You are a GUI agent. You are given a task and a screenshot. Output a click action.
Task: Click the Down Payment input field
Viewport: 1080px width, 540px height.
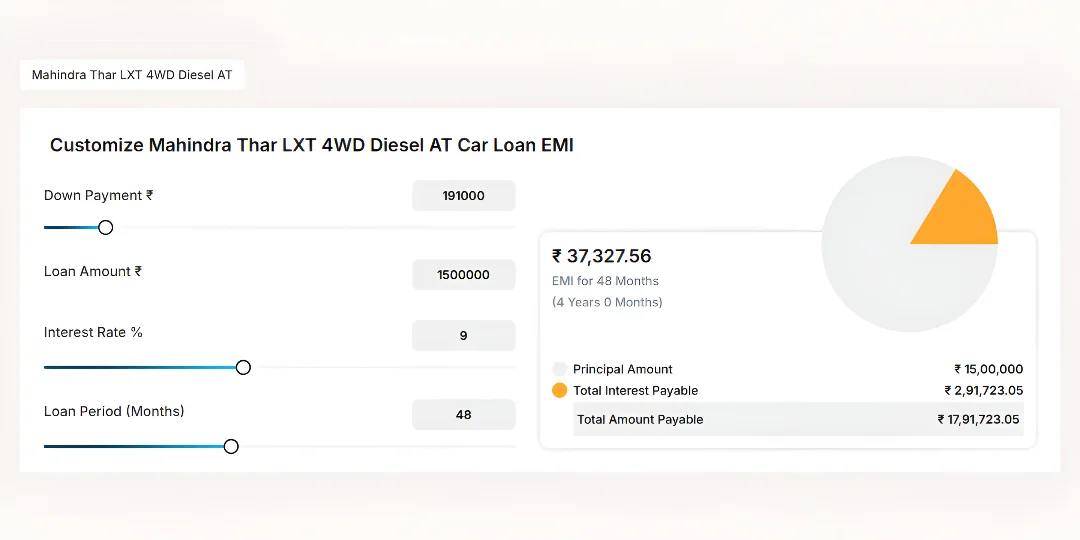[x=463, y=196]
